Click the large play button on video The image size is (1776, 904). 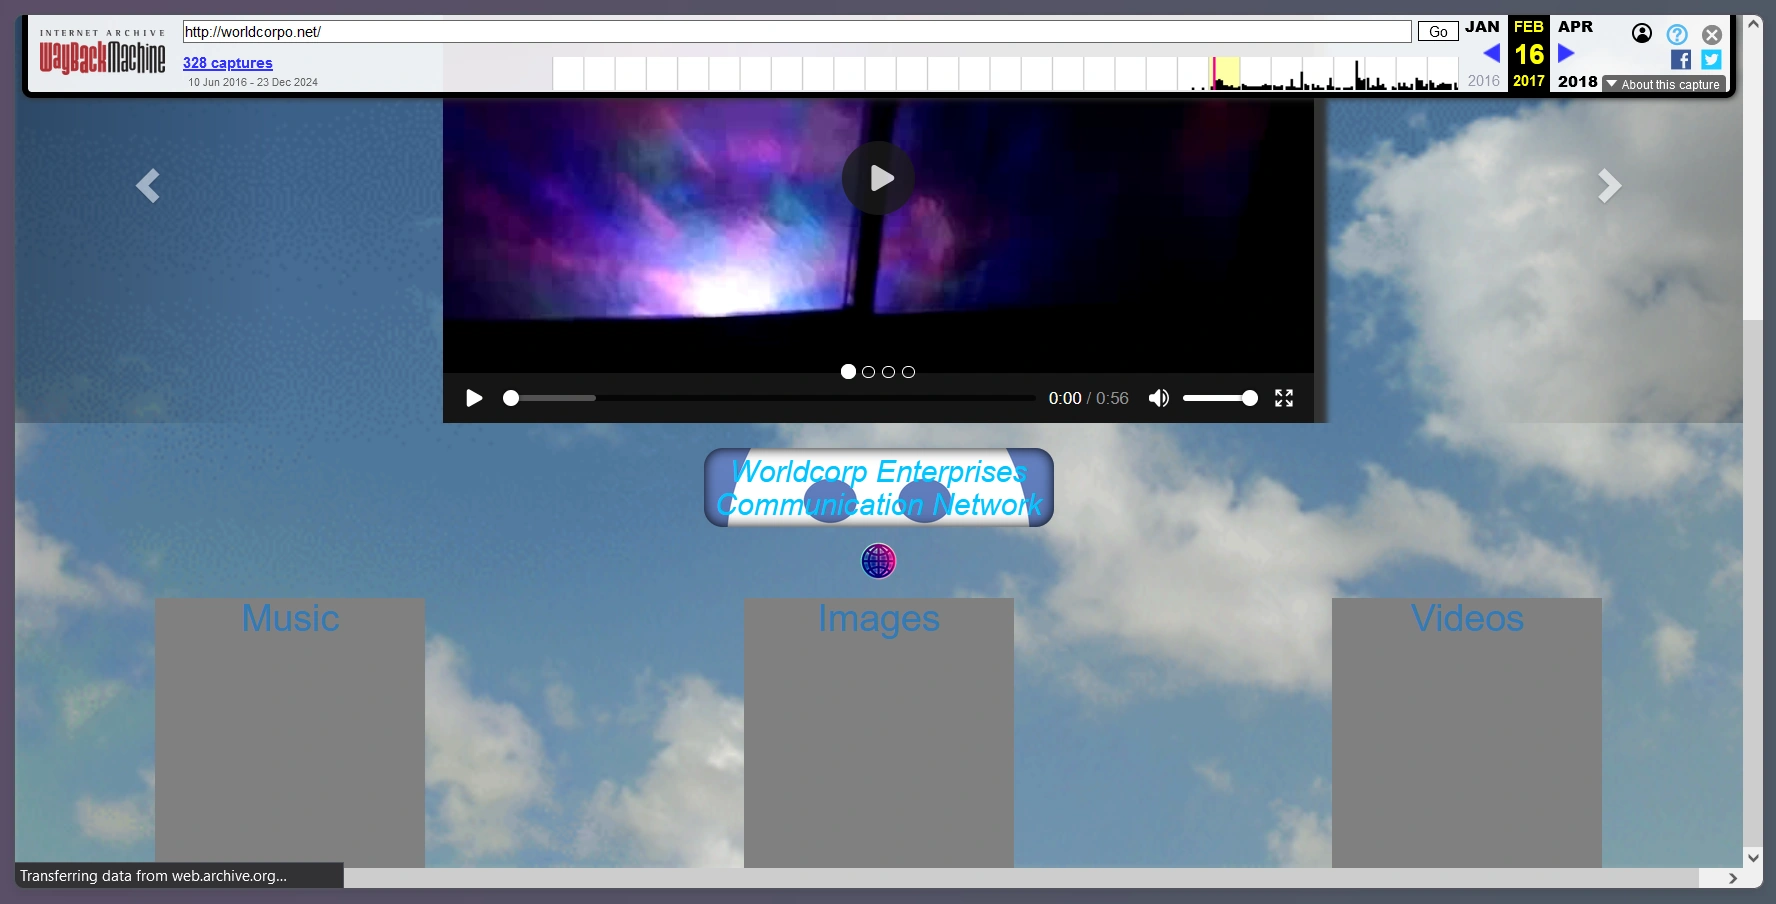pyautogui.click(x=878, y=178)
